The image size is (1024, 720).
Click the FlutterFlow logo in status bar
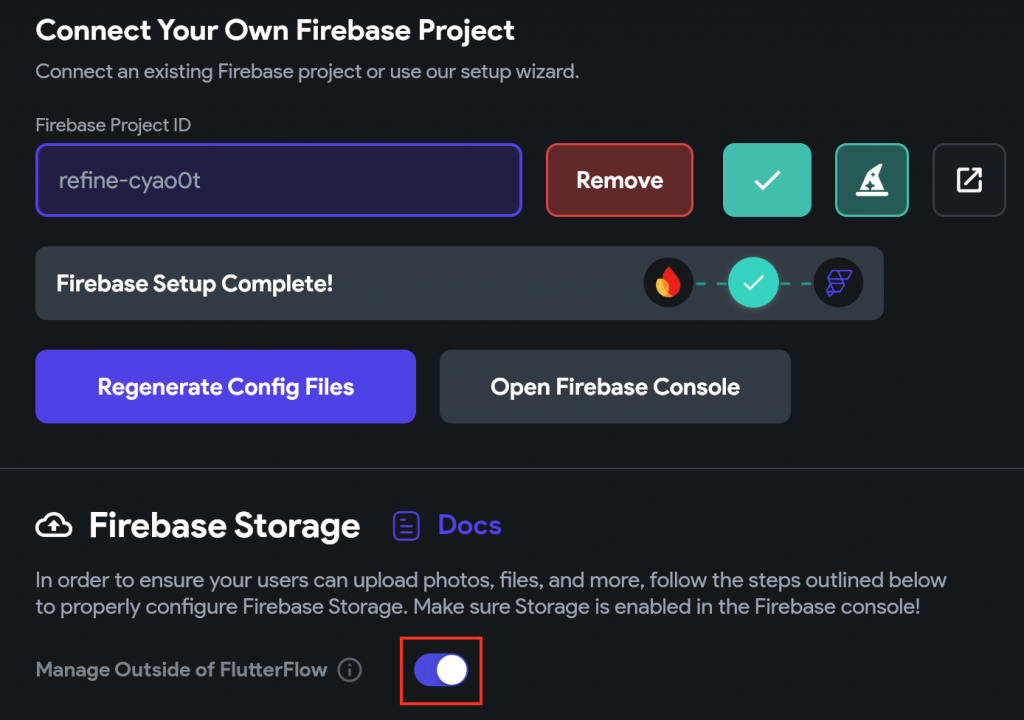pos(838,283)
